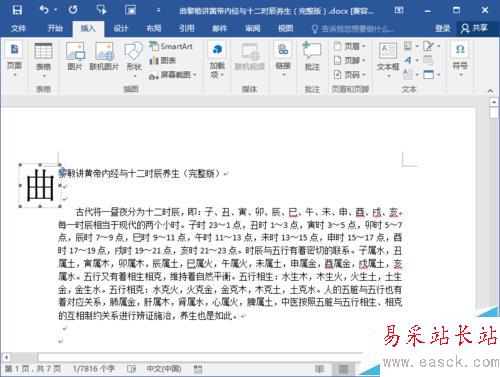
Task: Switch to the Home (开始) tab
Action: (x=55, y=28)
